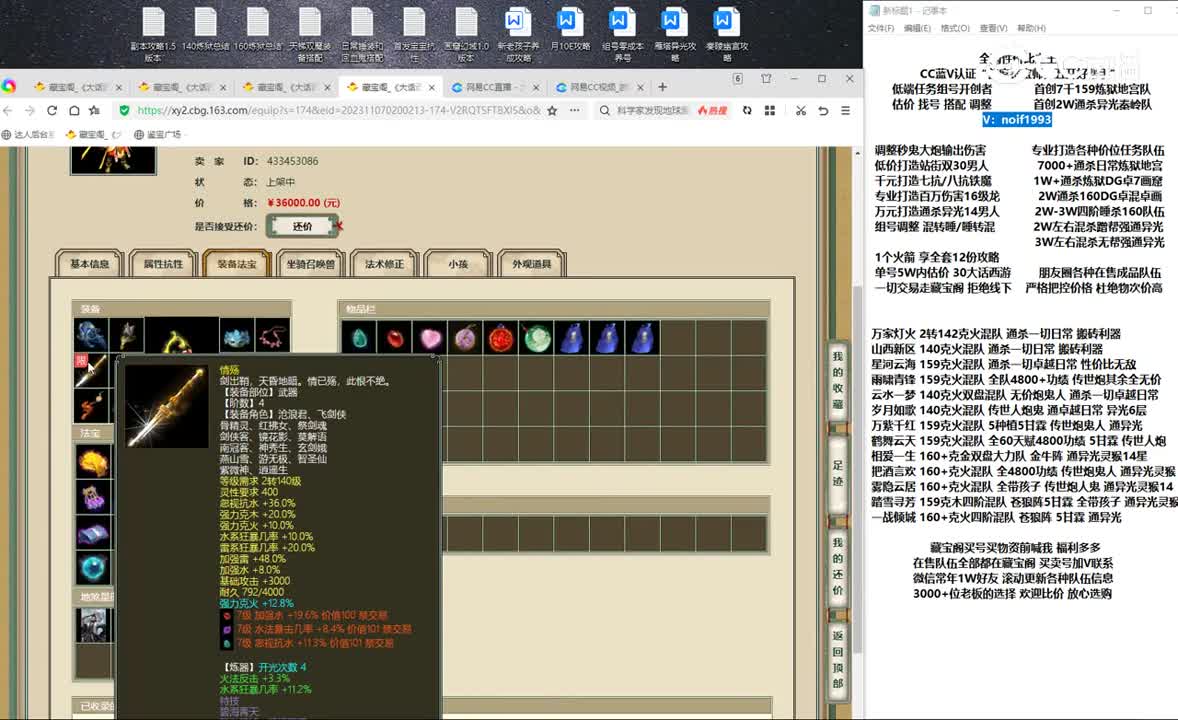Image resolution: width=1178 pixels, height=720 pixels.
Task: Click the purple pouch item in the inventory
Action: point(466,338)
